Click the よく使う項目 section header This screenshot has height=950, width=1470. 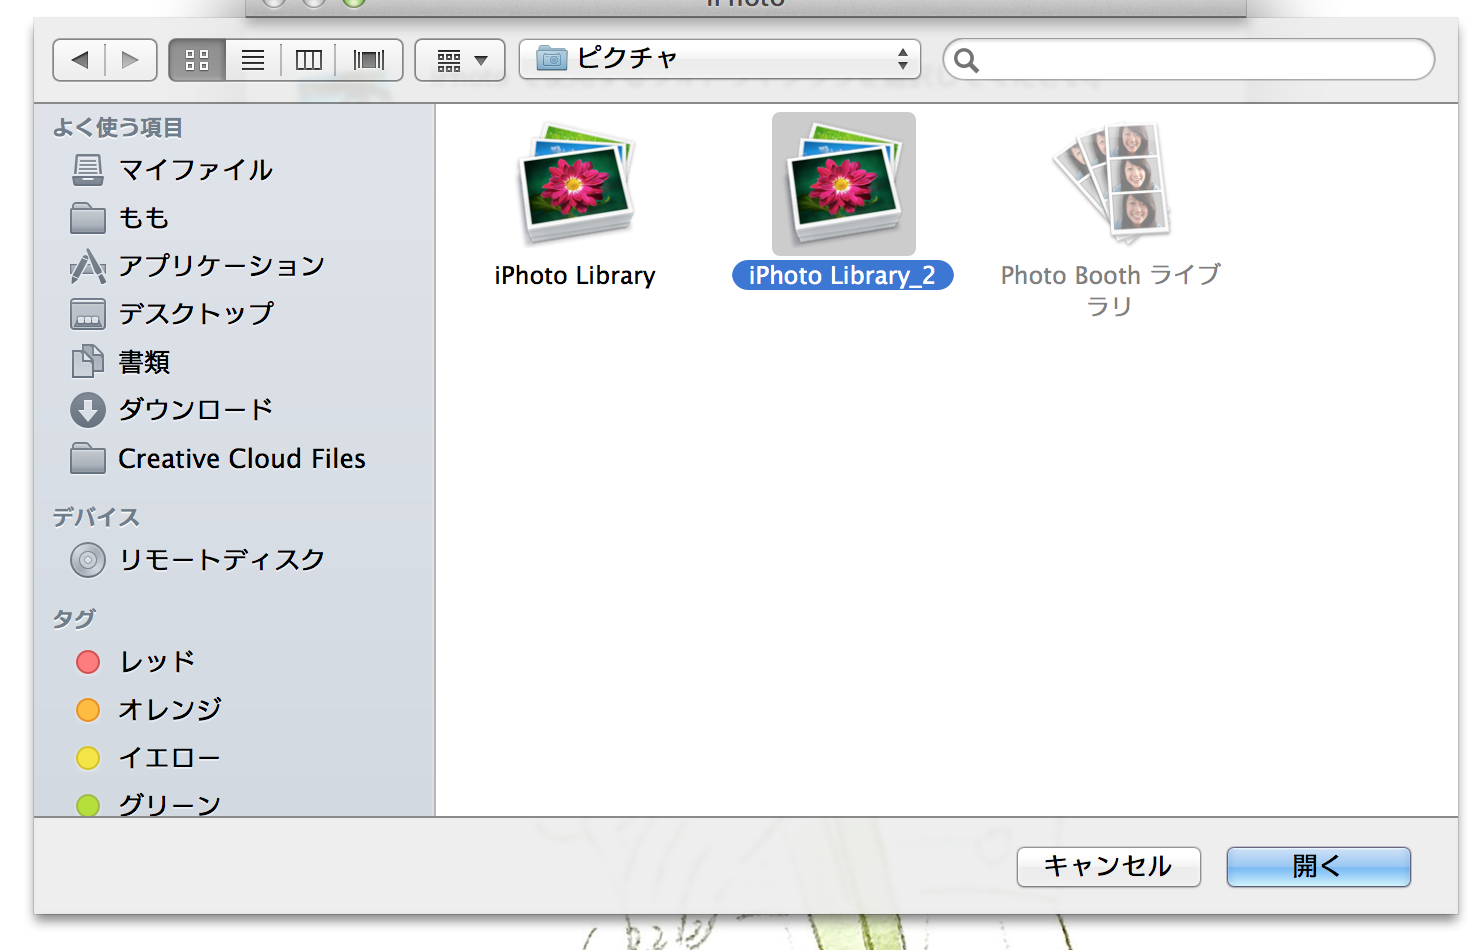pyautogui.click(x=118, y=128)
